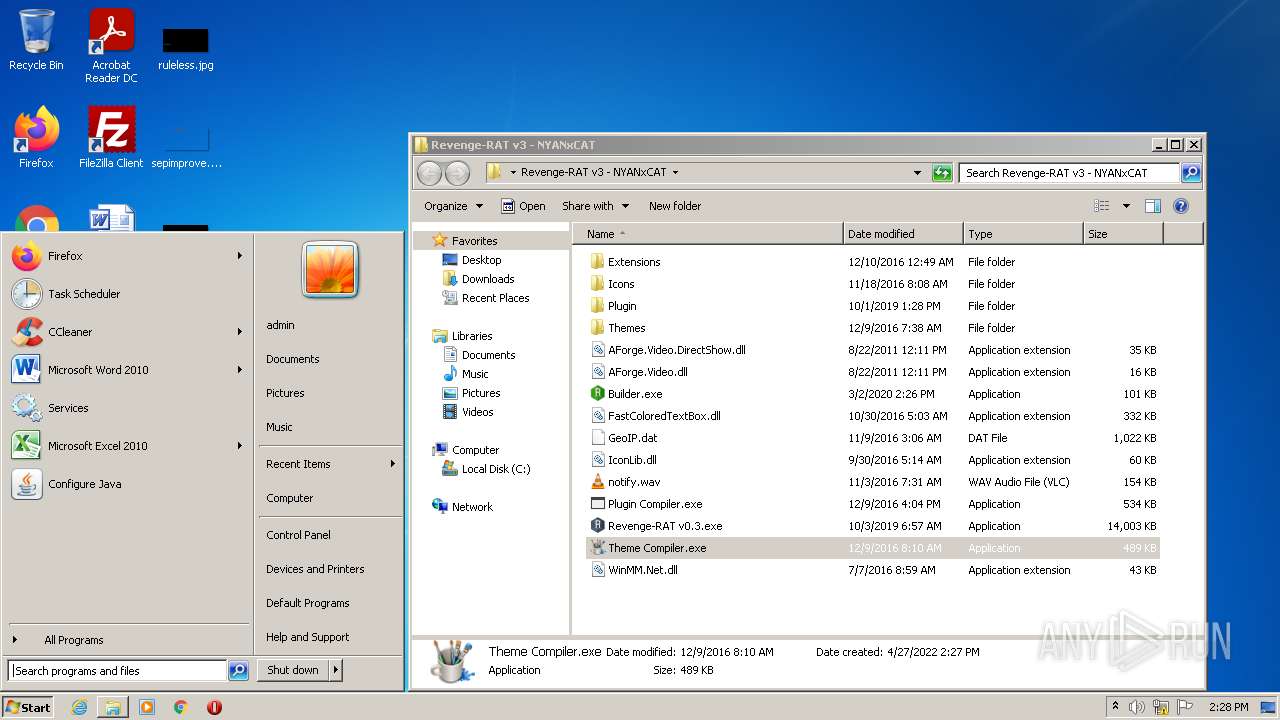
Task: Expand address bar previous locations dropdown
Action: click(917, 173)
